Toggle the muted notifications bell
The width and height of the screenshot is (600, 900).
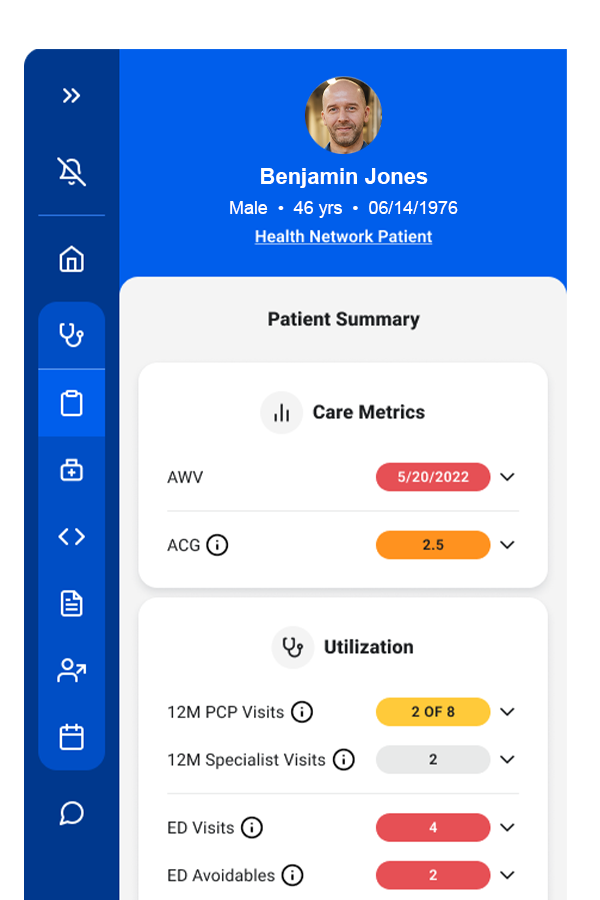coord(71,171)
